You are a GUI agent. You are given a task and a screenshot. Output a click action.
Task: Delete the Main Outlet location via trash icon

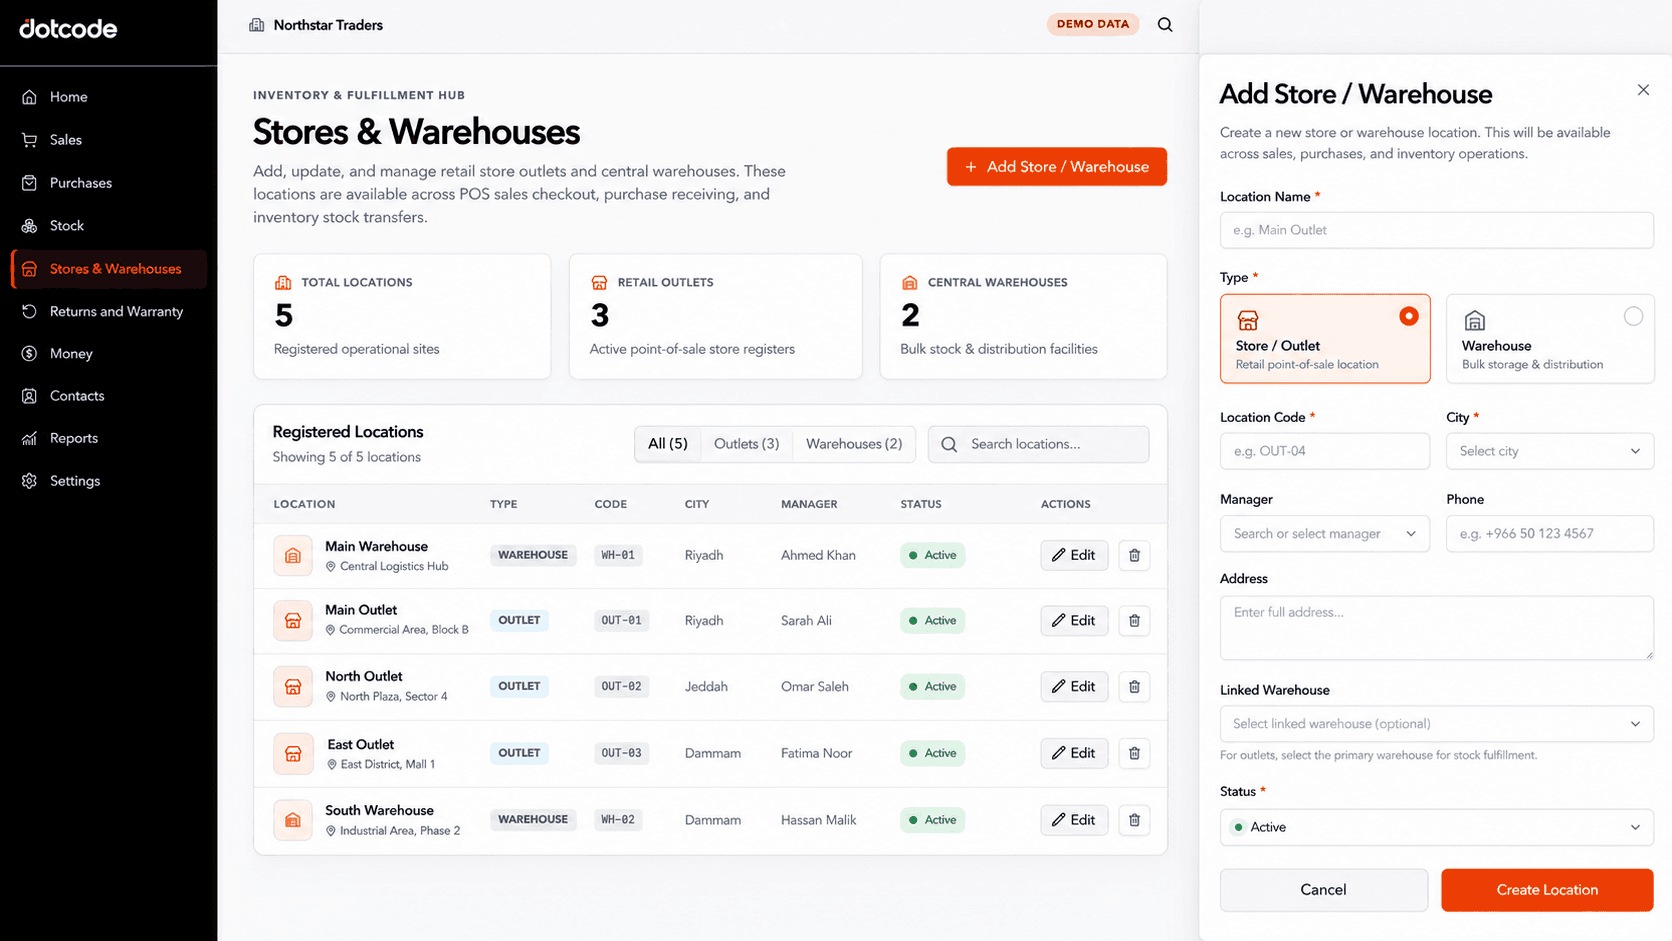click(1134, 620)
